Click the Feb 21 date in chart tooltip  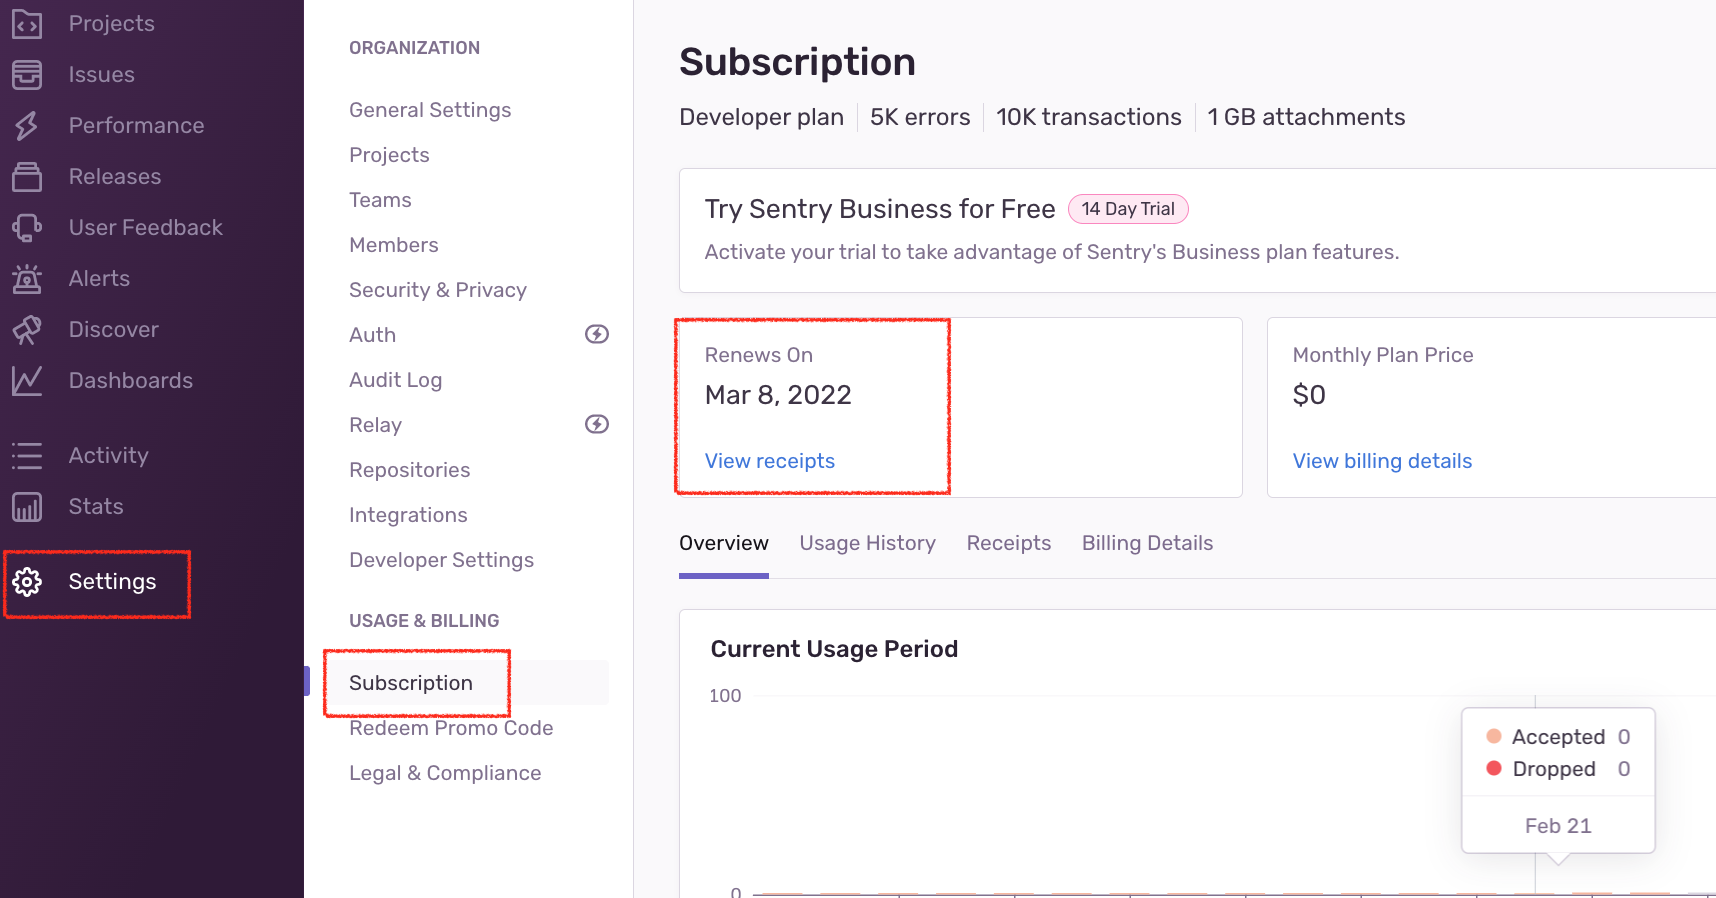(1557, 826)
